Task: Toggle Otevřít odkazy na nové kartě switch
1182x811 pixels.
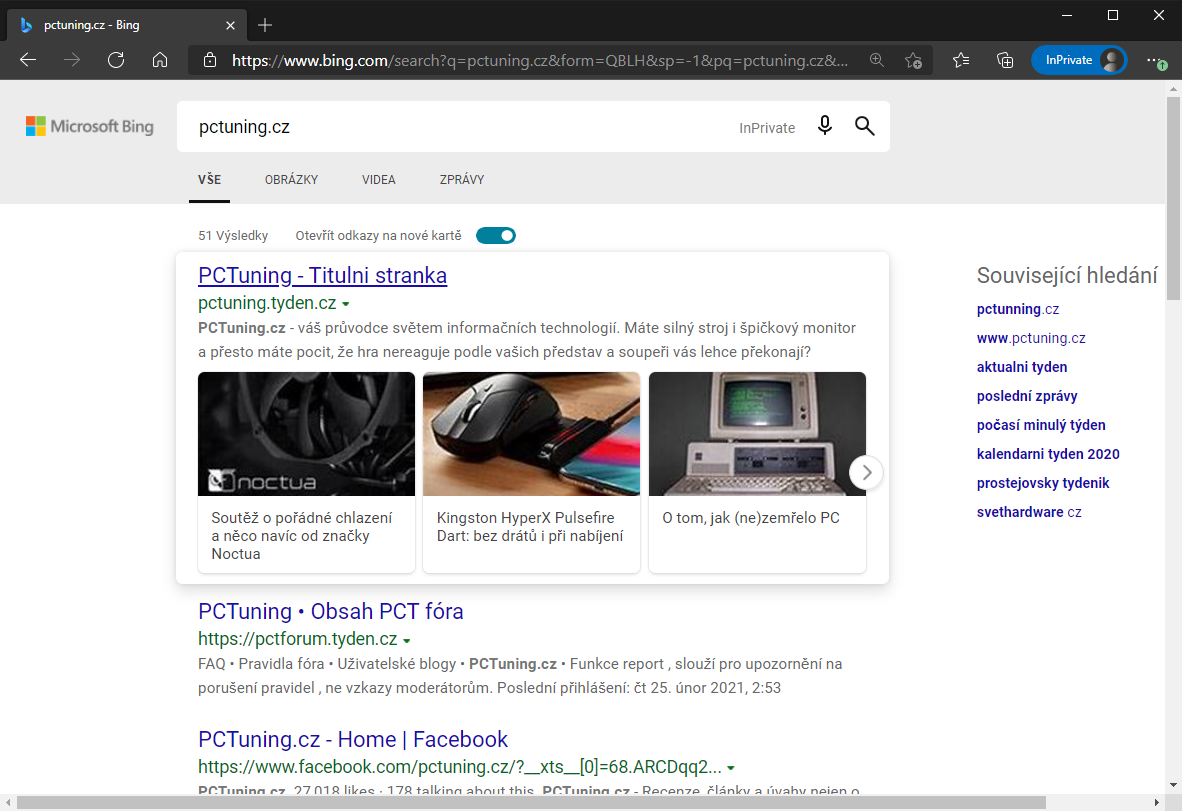Action: tap(496, 236)
